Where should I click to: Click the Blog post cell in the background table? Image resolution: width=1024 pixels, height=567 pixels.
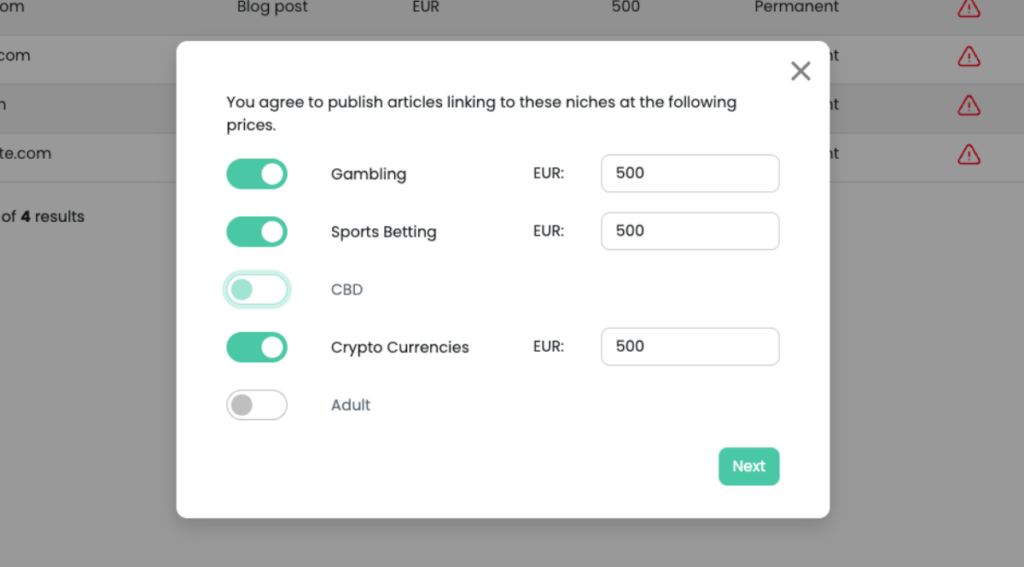pyautogui.click(x=272, y=7)
